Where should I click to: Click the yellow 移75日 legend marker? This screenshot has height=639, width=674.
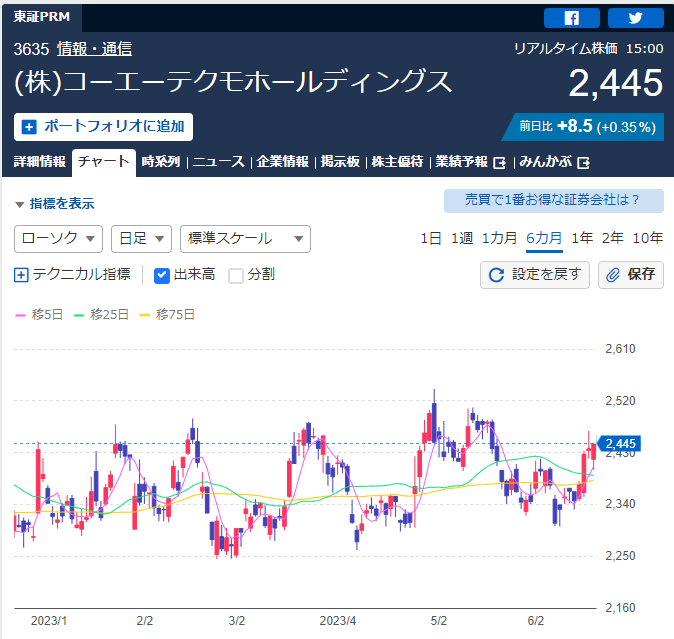(x=145, y=315)
